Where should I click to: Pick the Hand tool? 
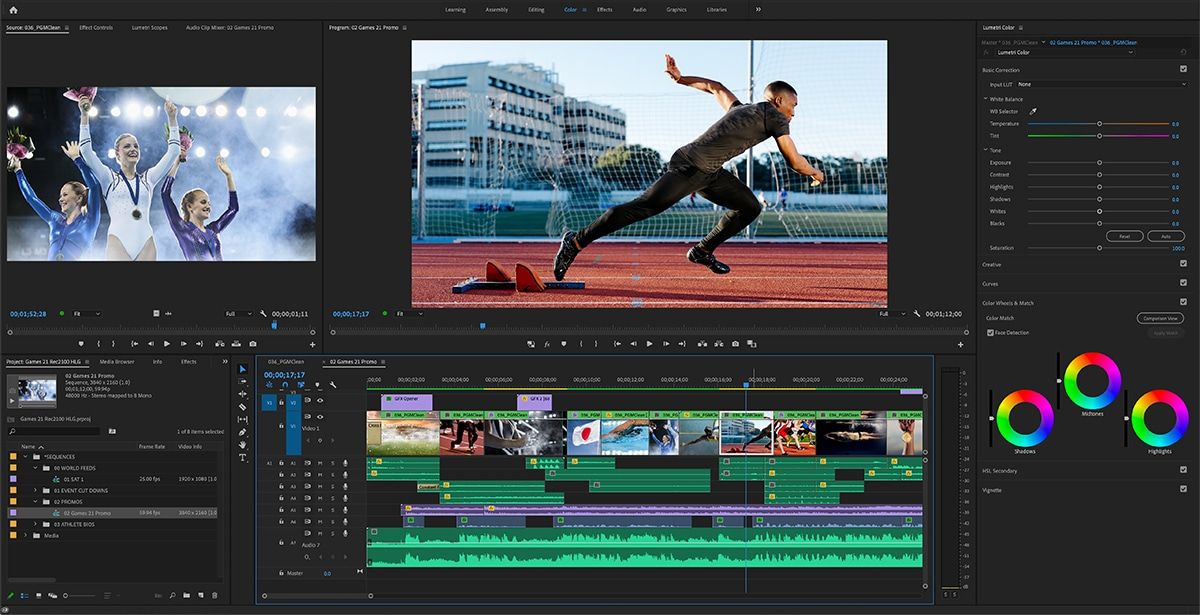tap(242, 445)
